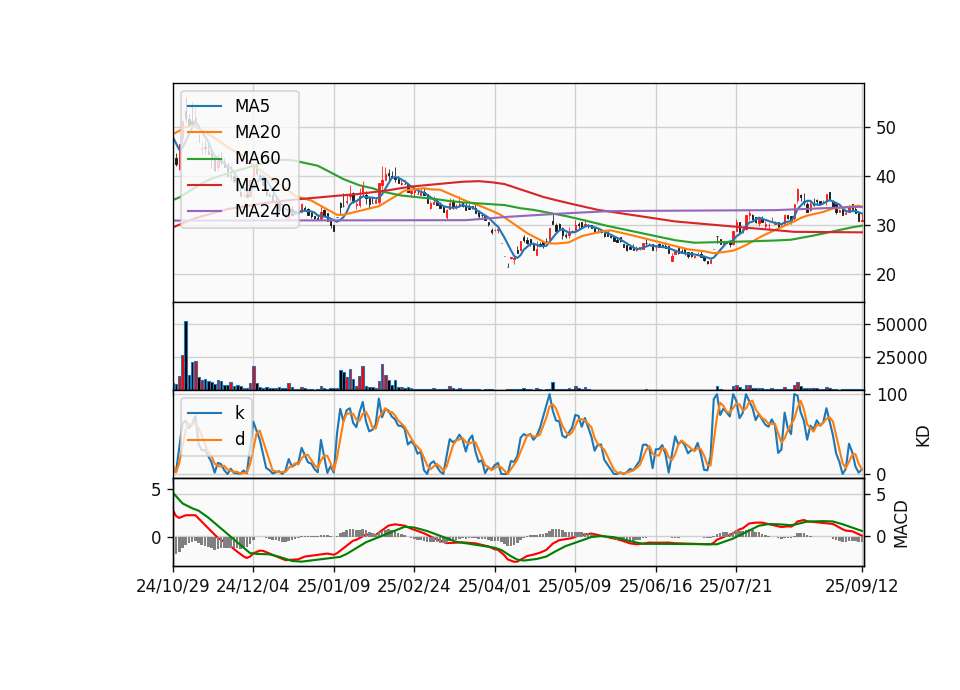Click the KD axis label
This screenshot has height=690, width=960.
(923, 436)
